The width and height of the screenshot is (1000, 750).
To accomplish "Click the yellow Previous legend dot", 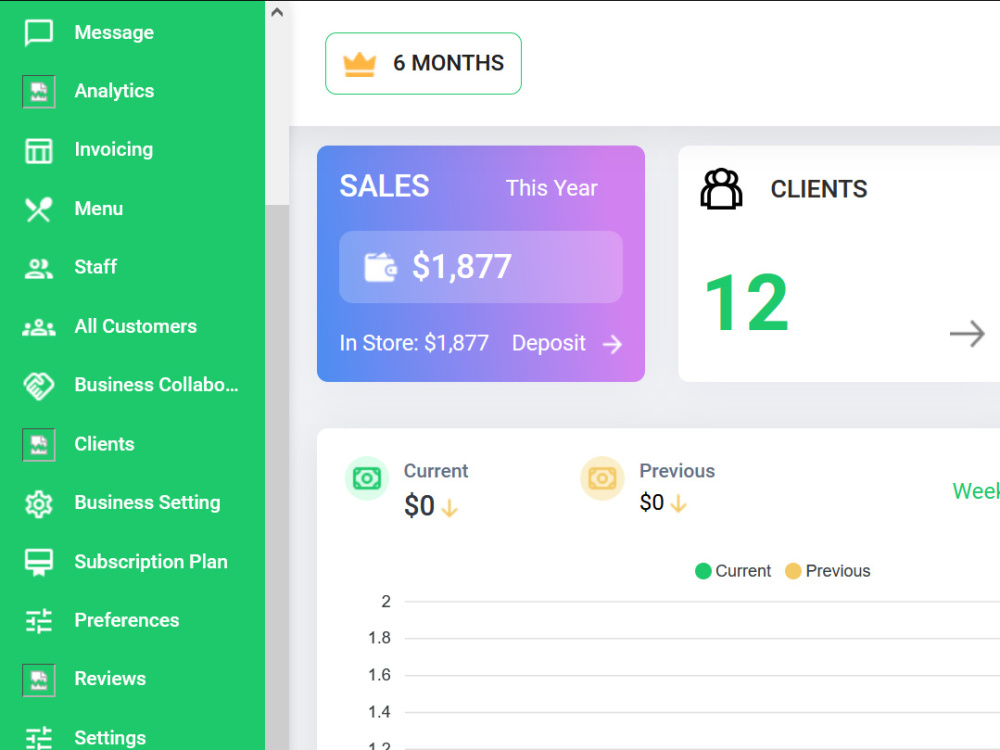I will click(793, 571).
